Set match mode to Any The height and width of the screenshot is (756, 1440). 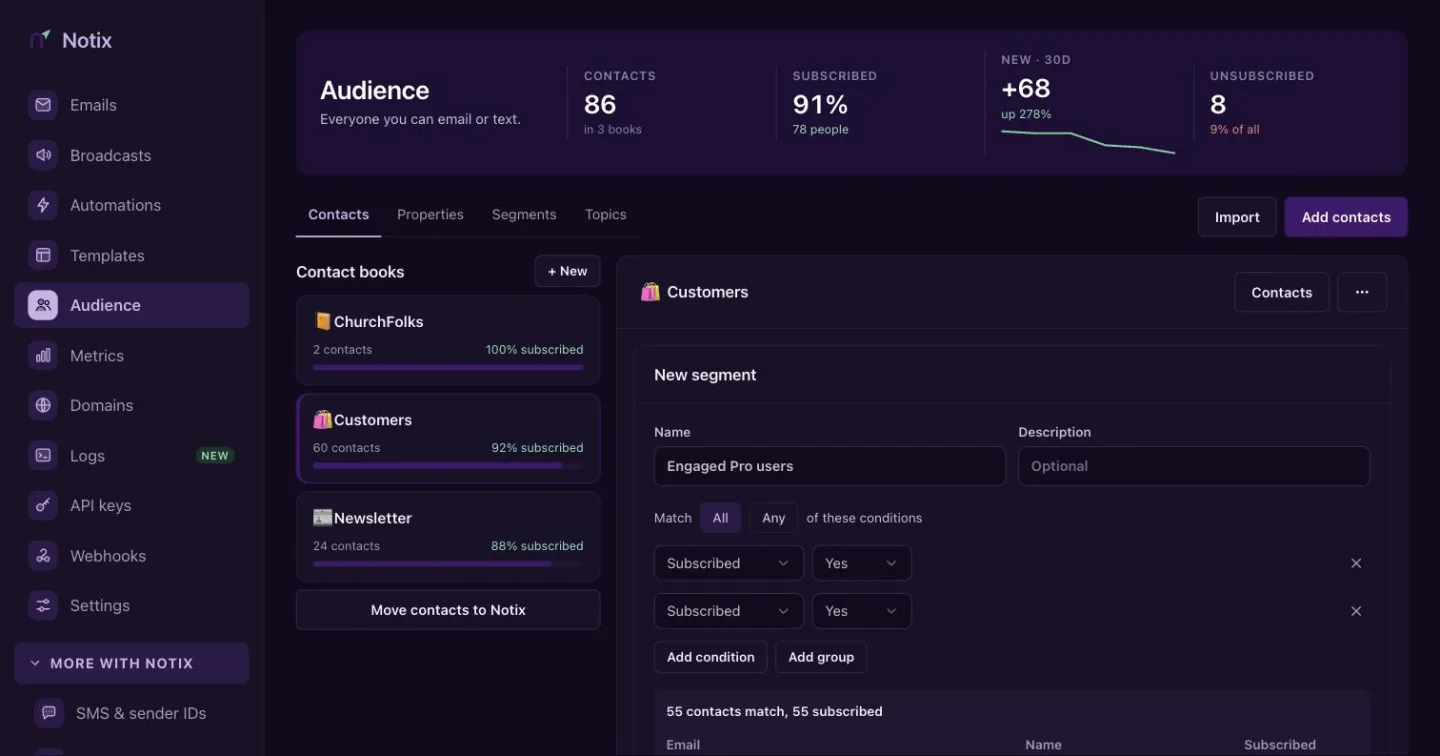click(x=774, y=518)
